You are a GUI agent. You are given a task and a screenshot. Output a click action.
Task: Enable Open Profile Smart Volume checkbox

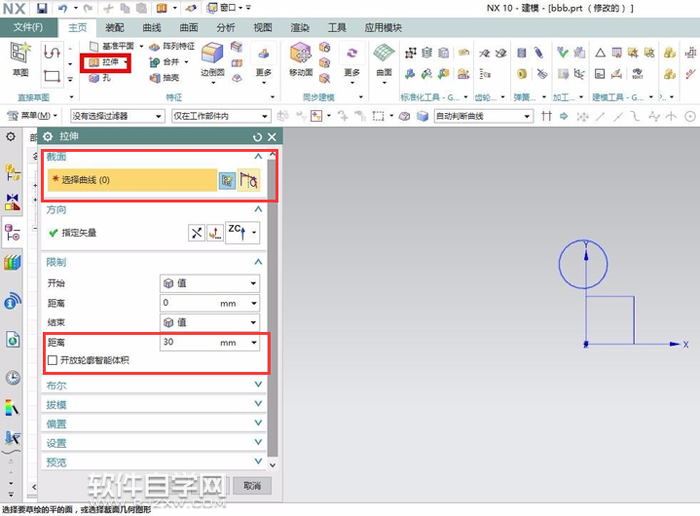53,360
